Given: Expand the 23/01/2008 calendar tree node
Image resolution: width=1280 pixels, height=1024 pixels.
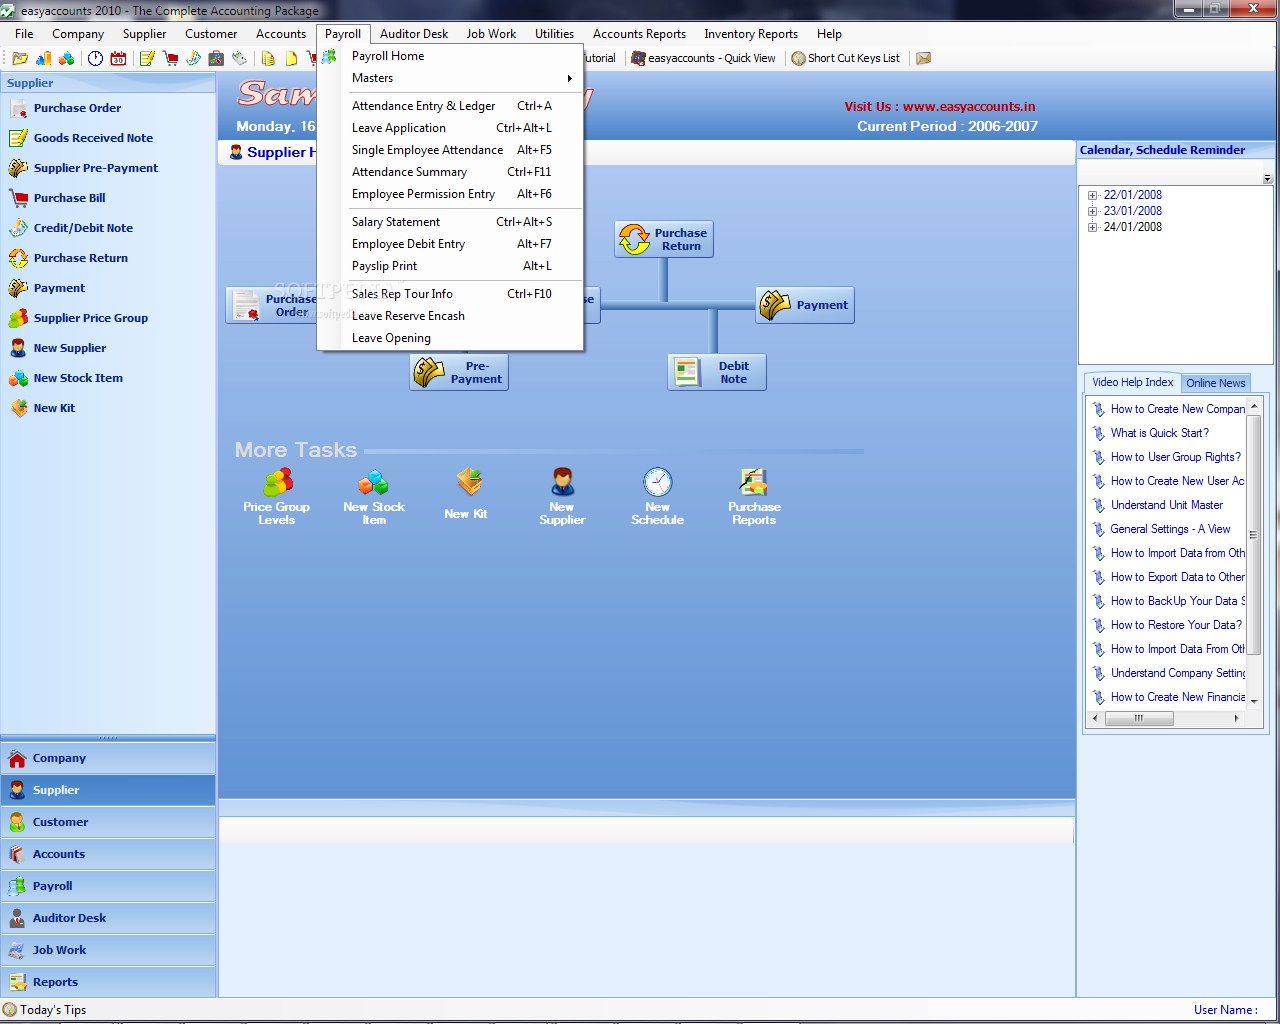Looking at the screenshot, I should 1093,212.
